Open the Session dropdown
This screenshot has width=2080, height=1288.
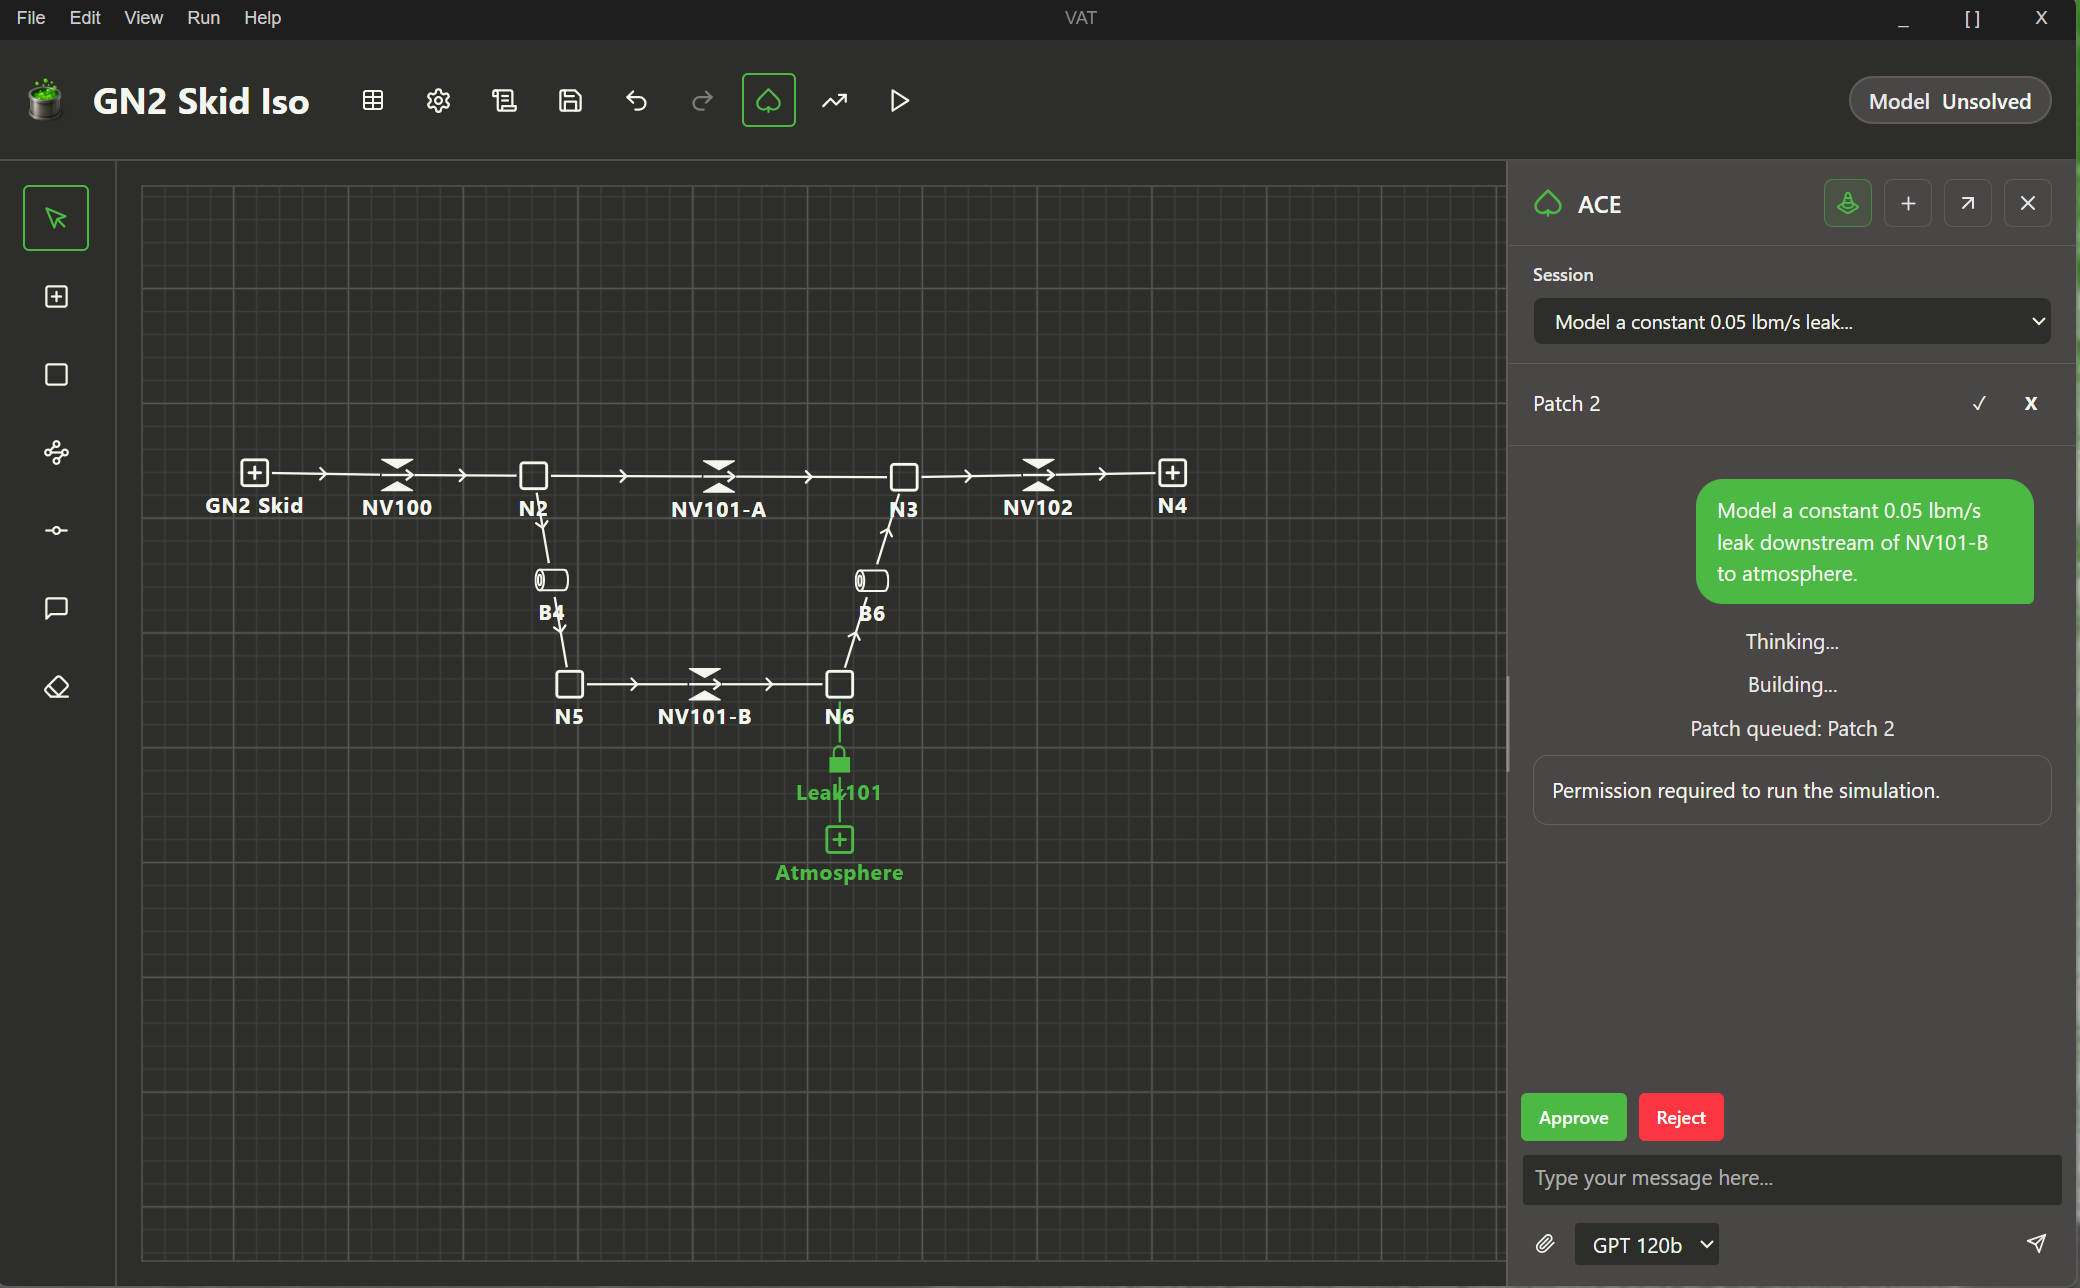click(1792, 321)
